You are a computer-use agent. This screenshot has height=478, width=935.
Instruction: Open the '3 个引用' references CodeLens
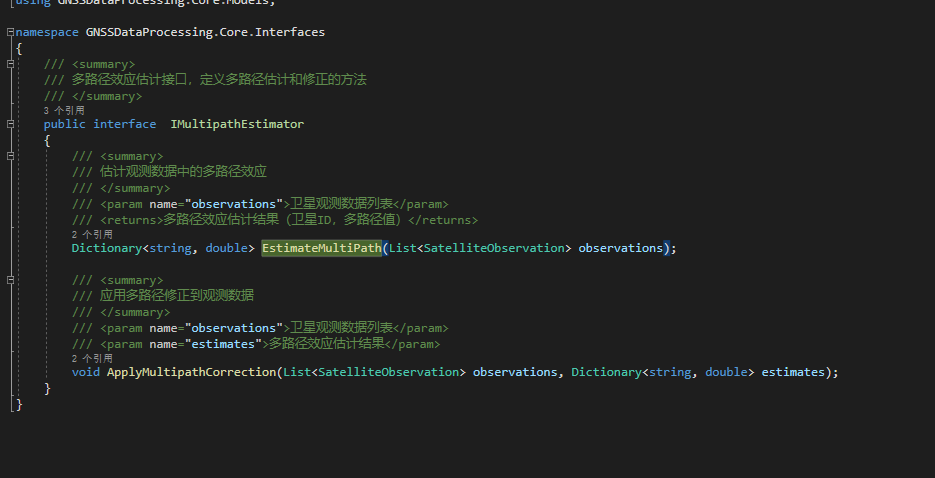click(64, 110)
